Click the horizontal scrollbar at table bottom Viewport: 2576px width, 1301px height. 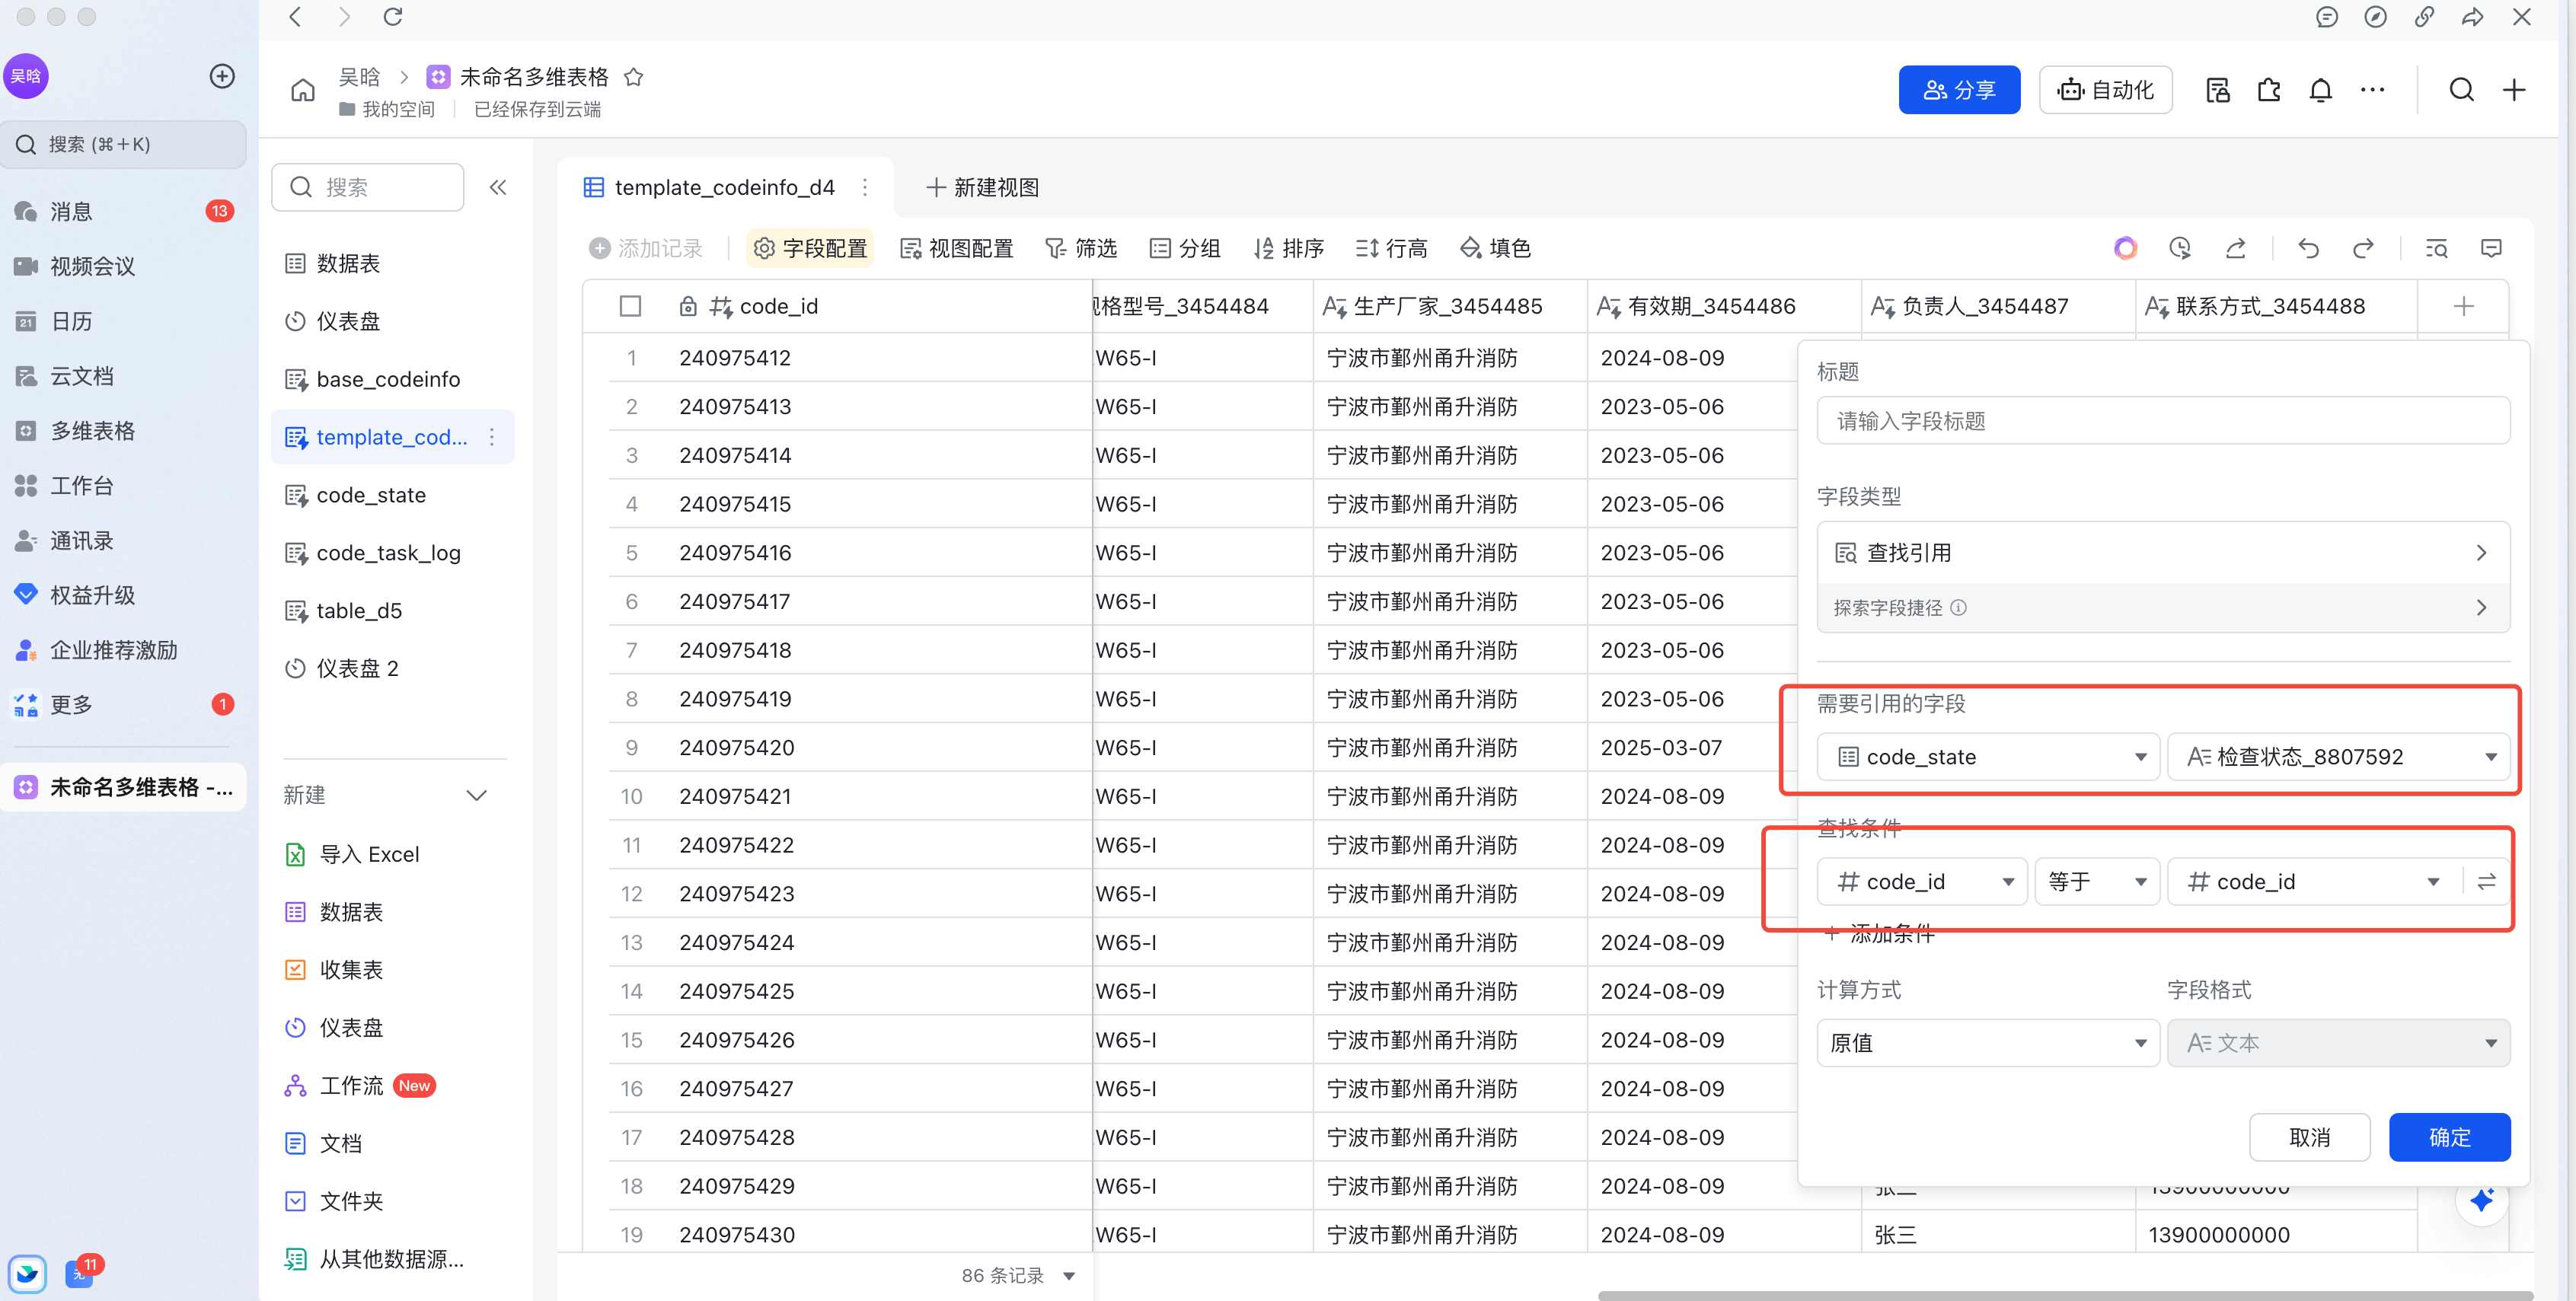(2064, 1295)
